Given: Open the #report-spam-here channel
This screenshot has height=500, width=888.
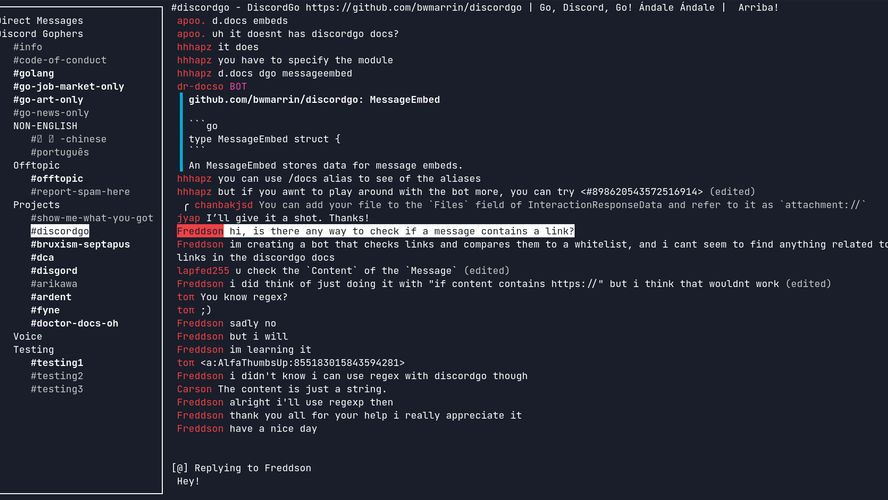Looking at the screenshot, I should point(80,192).
